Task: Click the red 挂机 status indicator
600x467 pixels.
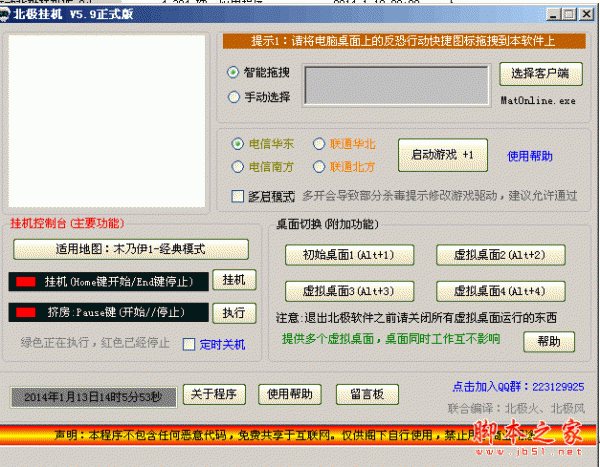Action: [x=26, y=282]
